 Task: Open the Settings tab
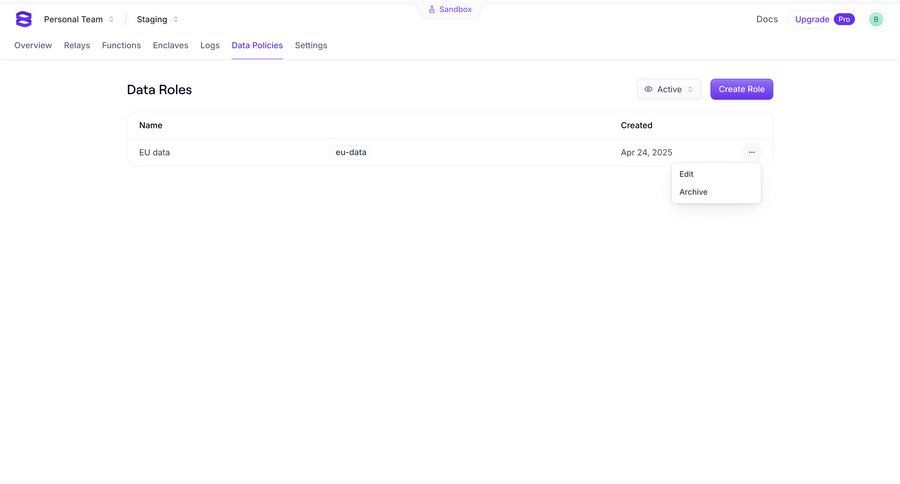(311, 45)
